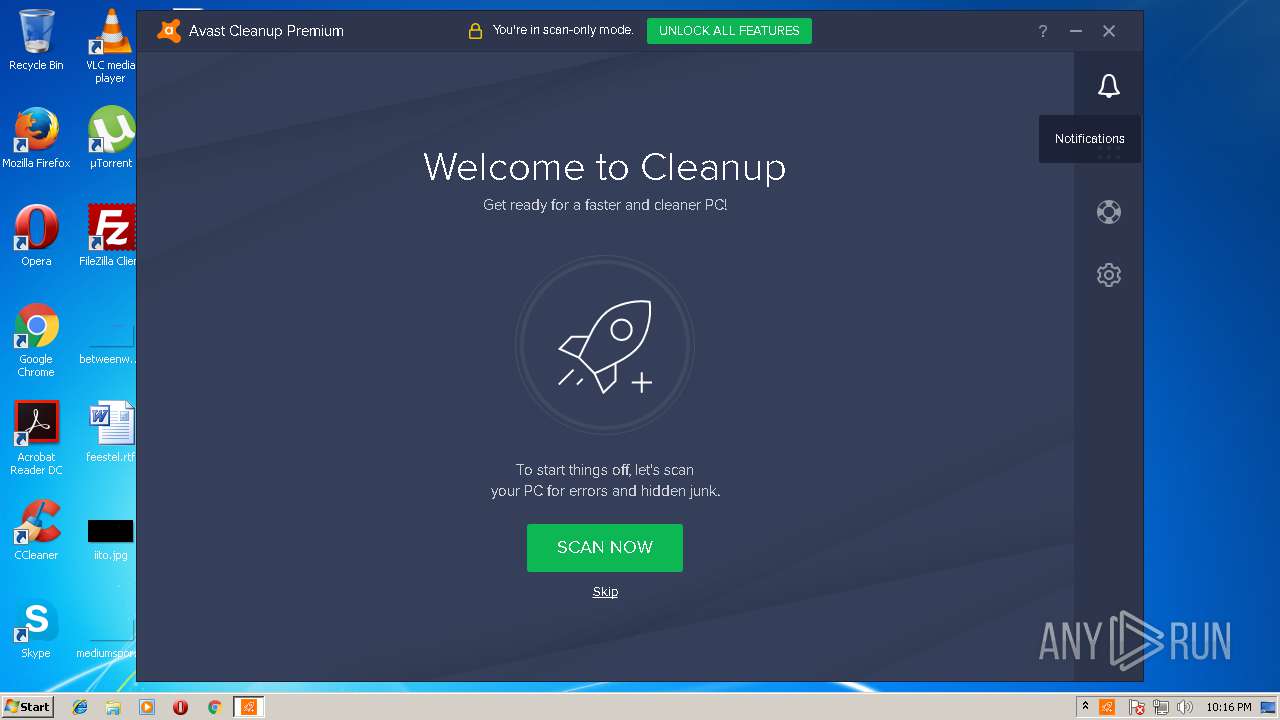Click 'Get ready for a faster and cleaner PC!' text
This screenshot has height=720, width=1280.
click(605, 205)
